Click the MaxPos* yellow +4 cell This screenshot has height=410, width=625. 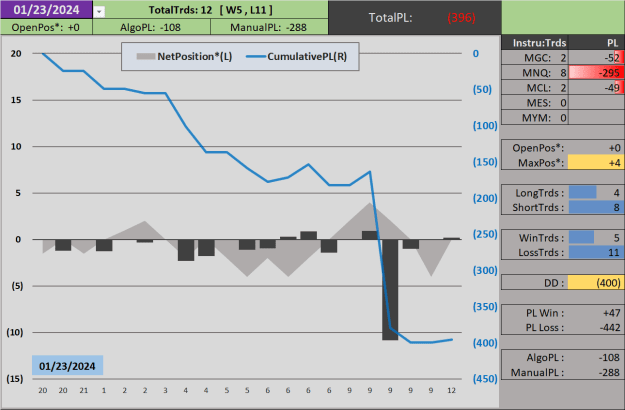point(596,163)
